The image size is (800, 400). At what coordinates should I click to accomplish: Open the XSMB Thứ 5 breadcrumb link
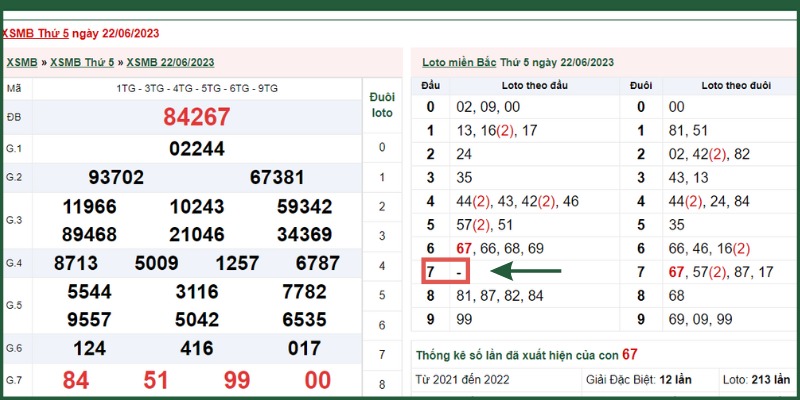coord(82,63)
